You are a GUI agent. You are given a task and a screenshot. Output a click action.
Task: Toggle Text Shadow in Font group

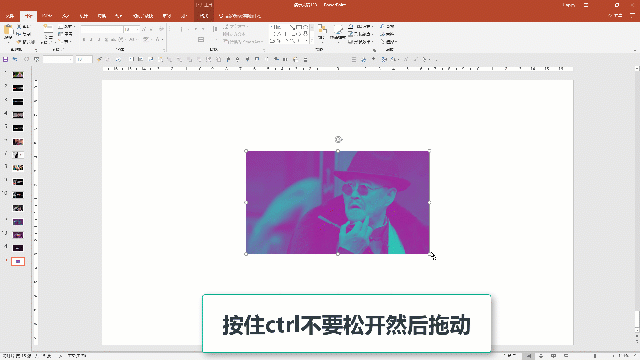coord(106,40)
